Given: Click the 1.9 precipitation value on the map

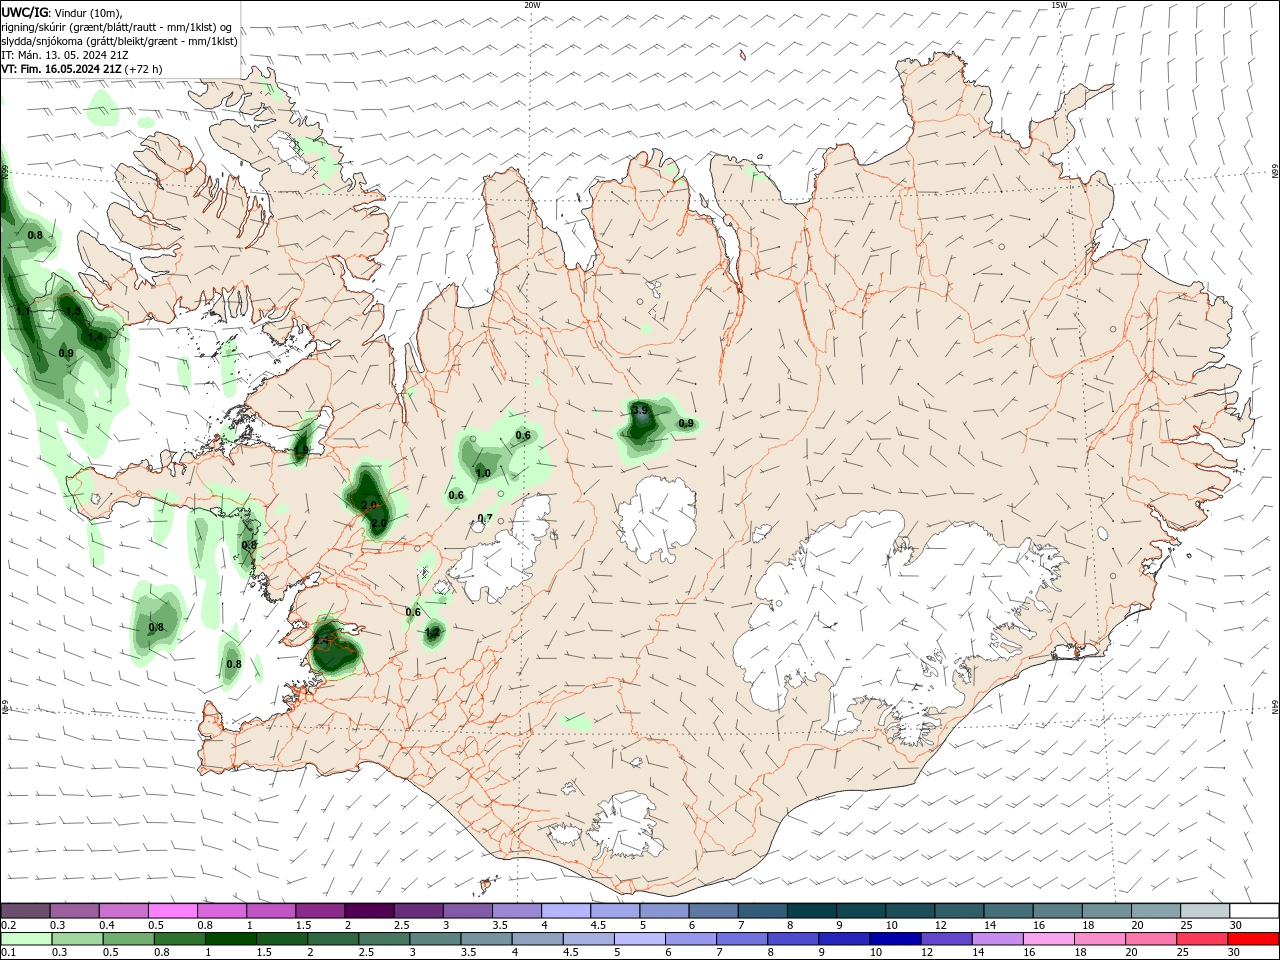Looking at the screenshot, I should (x=301, y=450).
